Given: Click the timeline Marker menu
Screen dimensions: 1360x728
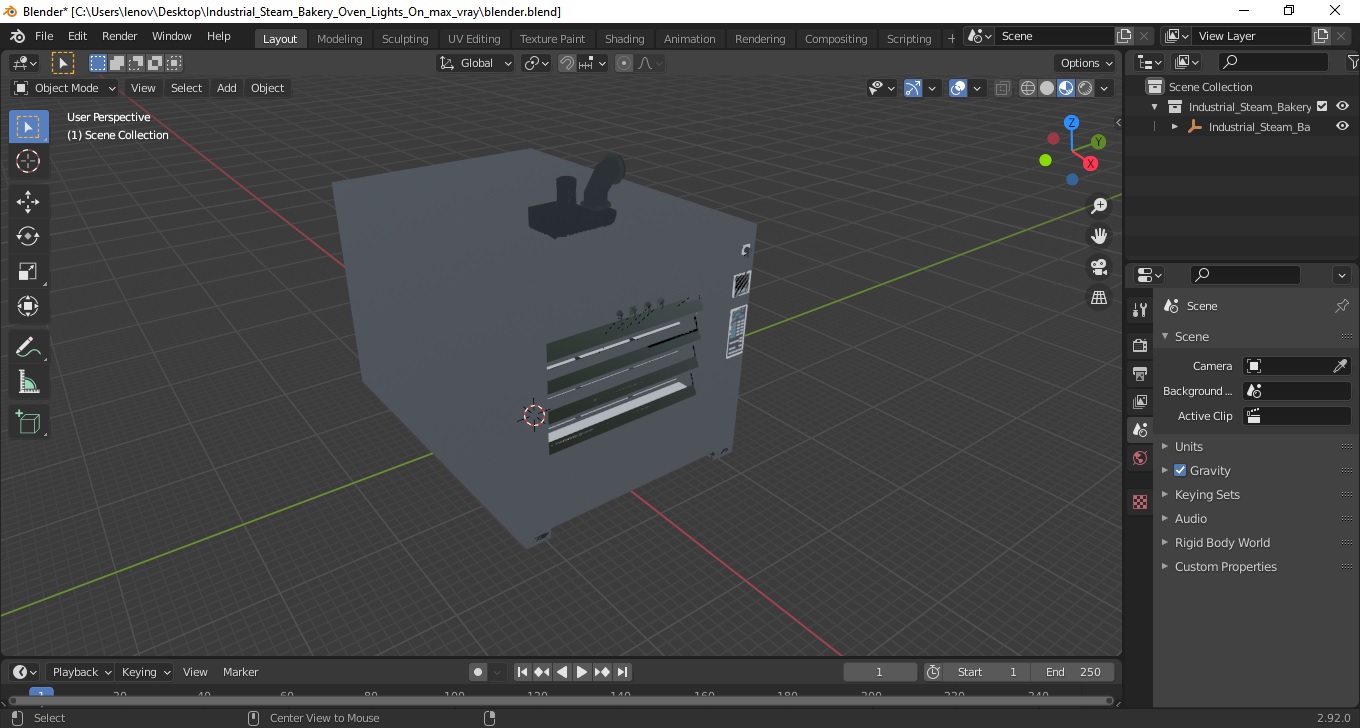Looking at the screenshot, I should 240,672.
